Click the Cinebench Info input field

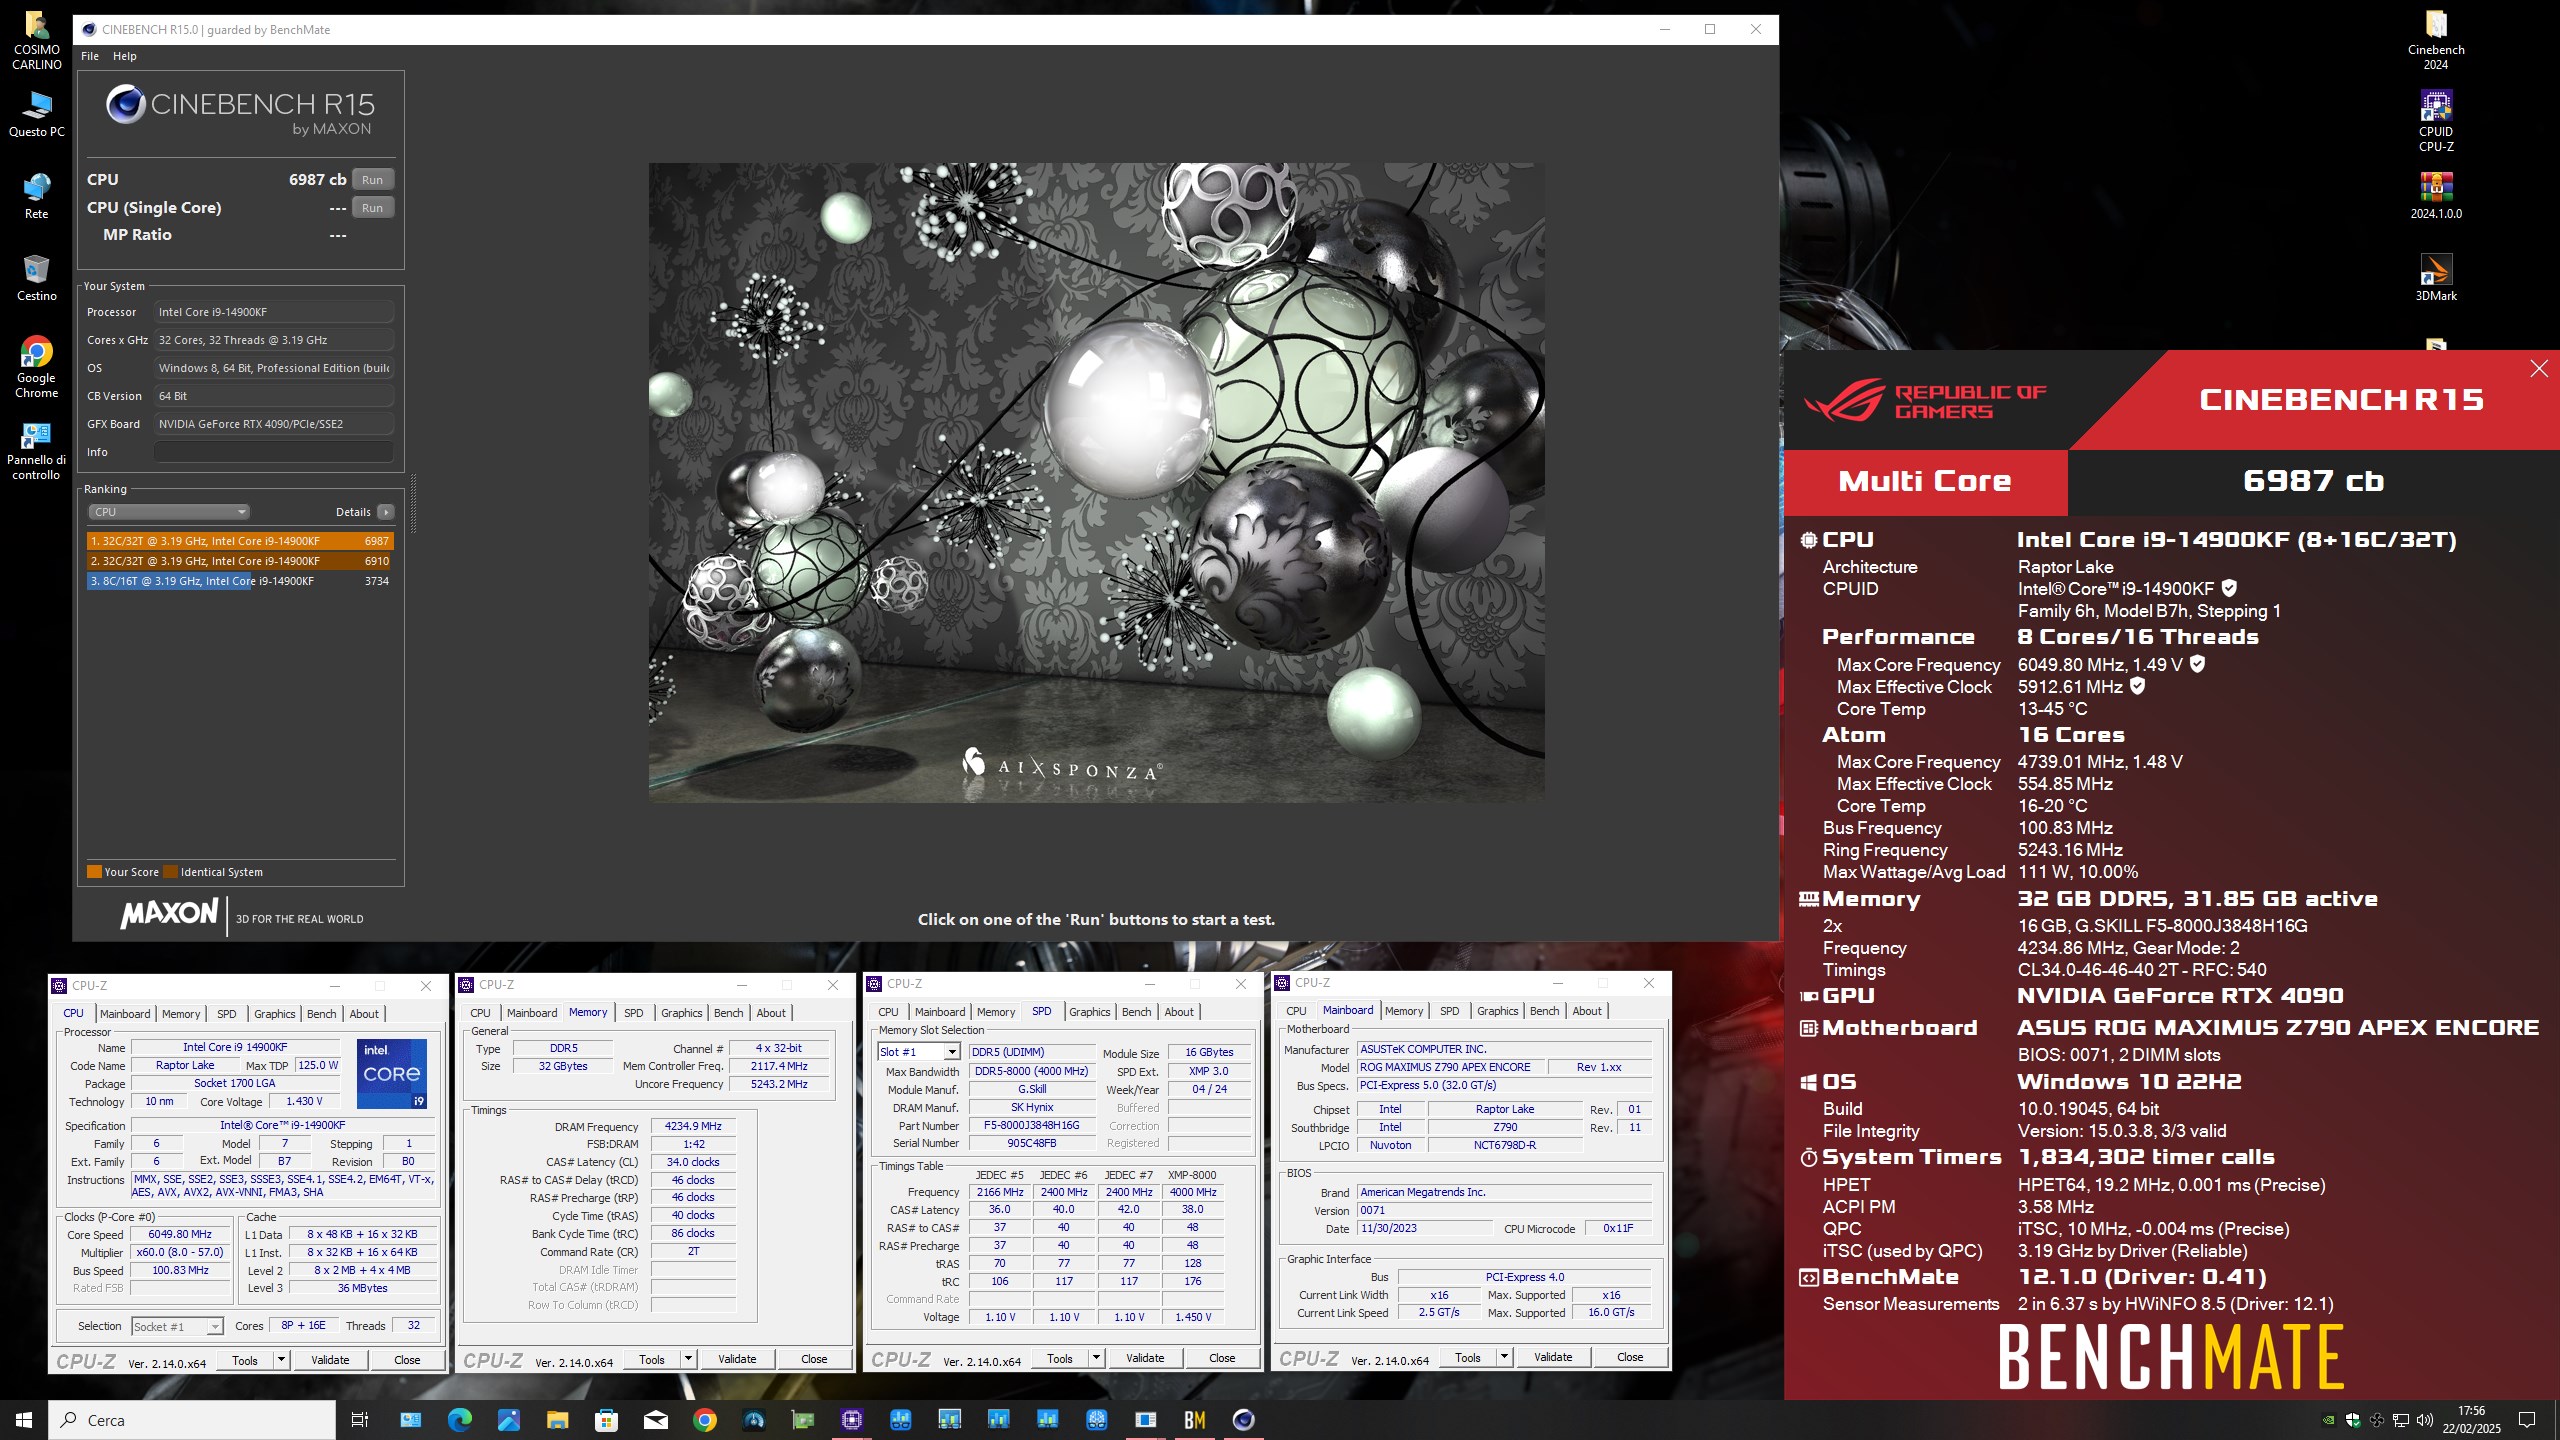[274, 452]
